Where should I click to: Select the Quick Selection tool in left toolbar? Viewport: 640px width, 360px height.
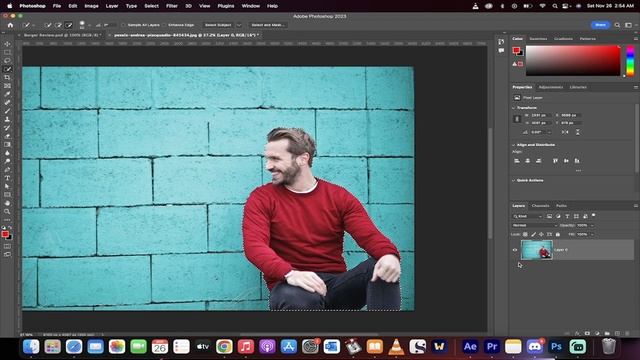(7, 69)
